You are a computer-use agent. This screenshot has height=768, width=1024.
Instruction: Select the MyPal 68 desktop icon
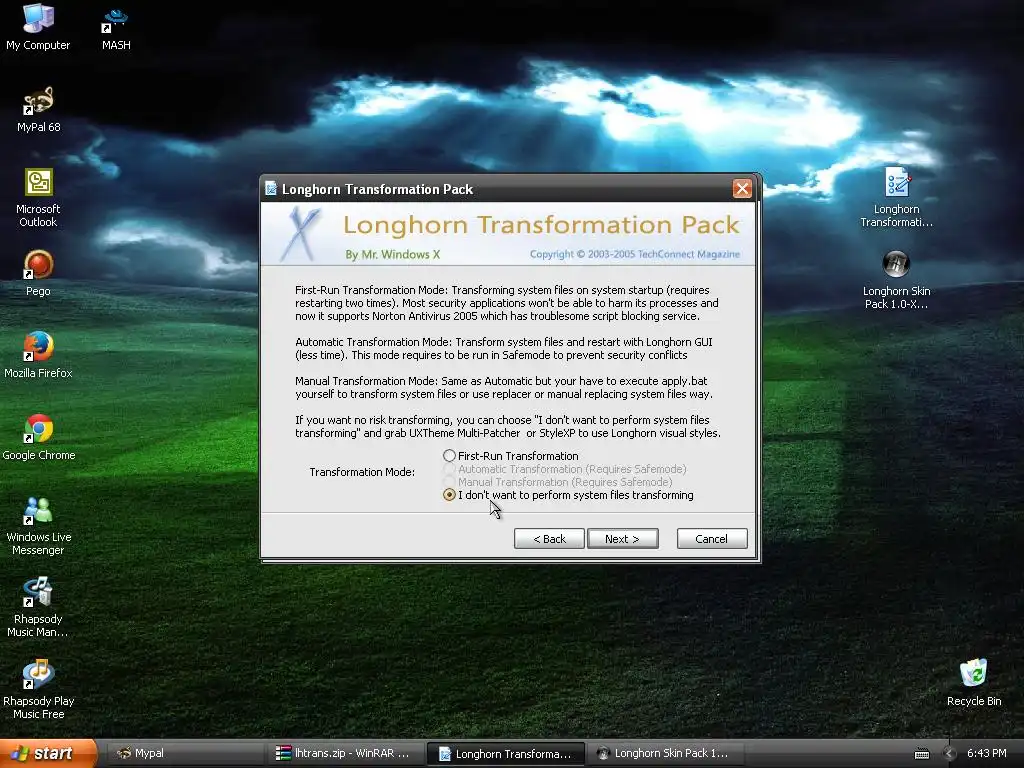click(x=38, y=110)
